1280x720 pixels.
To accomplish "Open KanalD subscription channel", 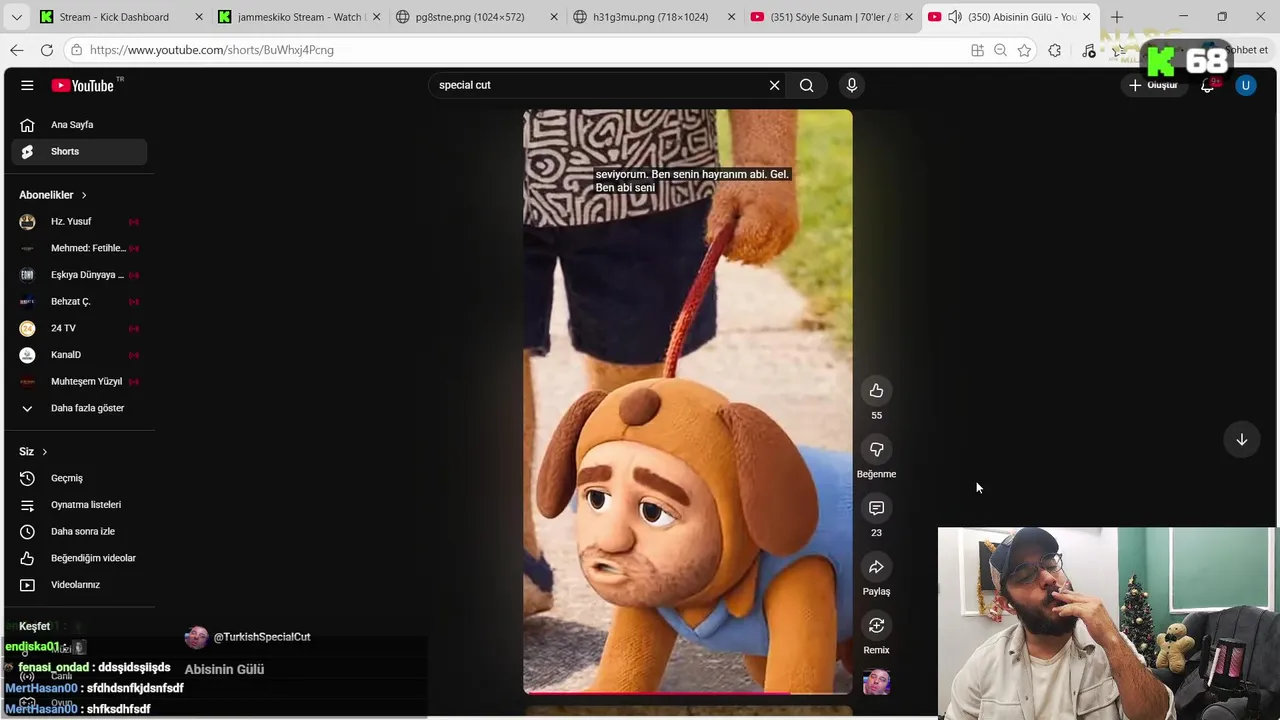I will click(80, 355).
